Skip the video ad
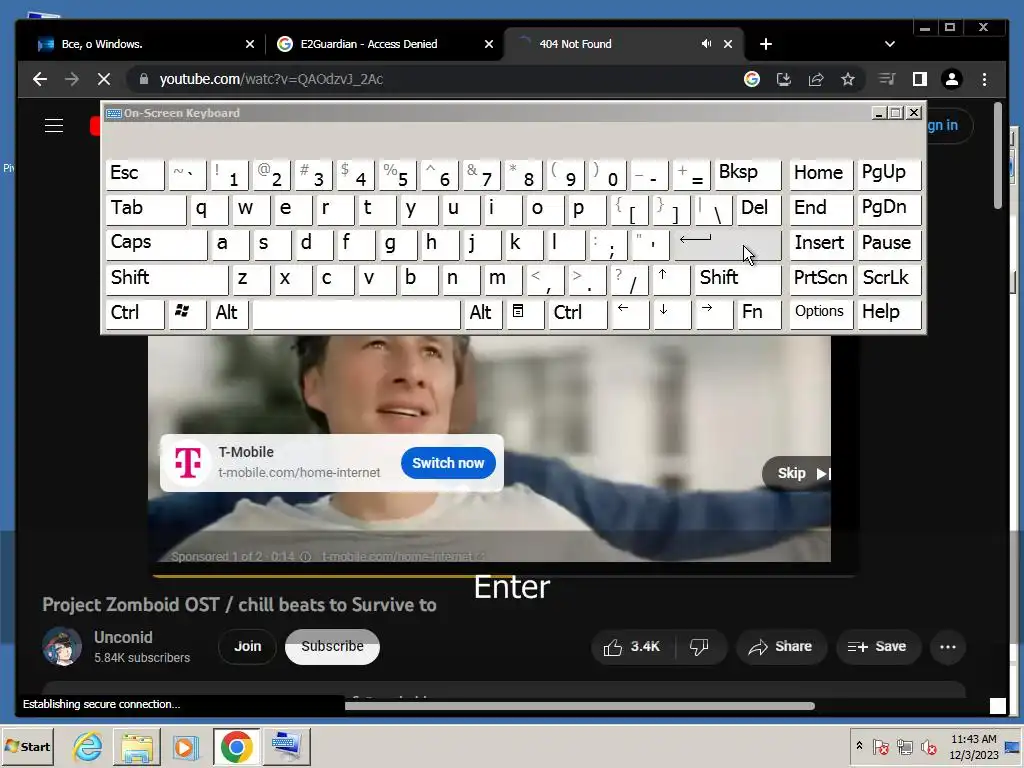Viewport: 1024px width, 768px height. click(x=798, y=473)
